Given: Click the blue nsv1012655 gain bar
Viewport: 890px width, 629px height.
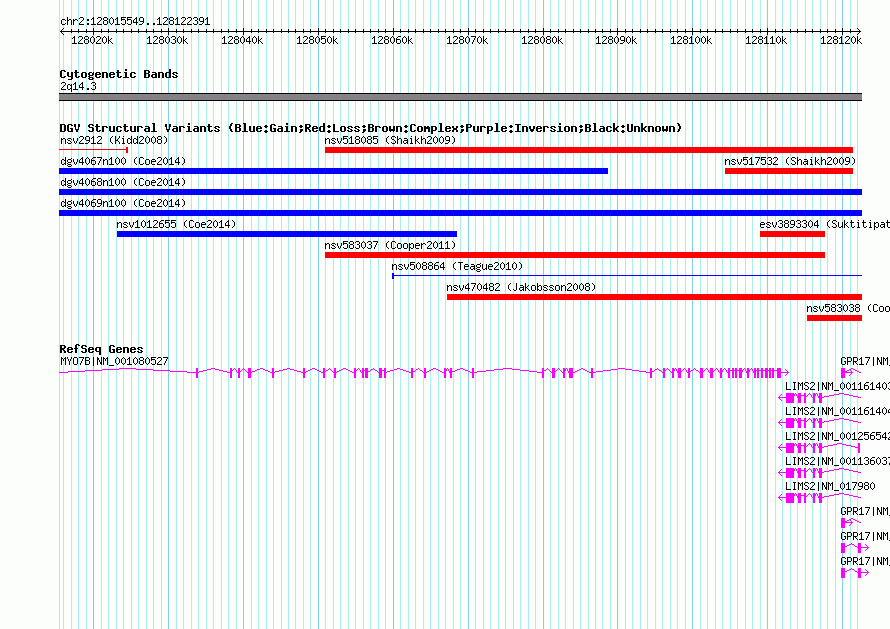Looking at the screenshot, I should (x=287, y=234).
